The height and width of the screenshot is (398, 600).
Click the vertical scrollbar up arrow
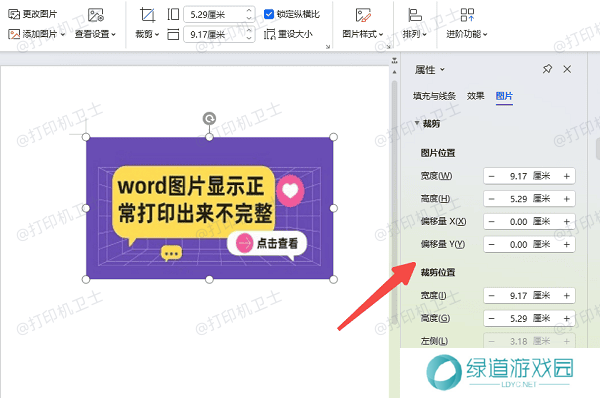[394, 72]
